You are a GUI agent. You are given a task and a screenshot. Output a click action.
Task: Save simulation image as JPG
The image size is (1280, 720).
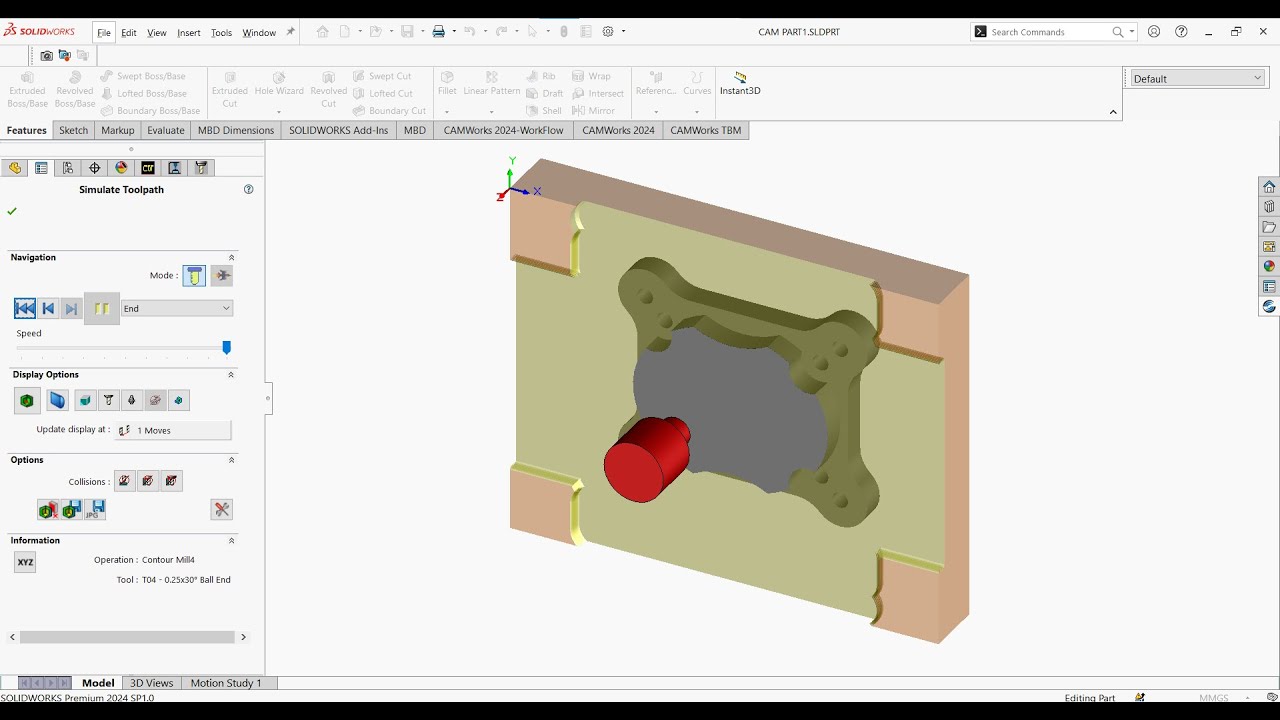point(95,510)
